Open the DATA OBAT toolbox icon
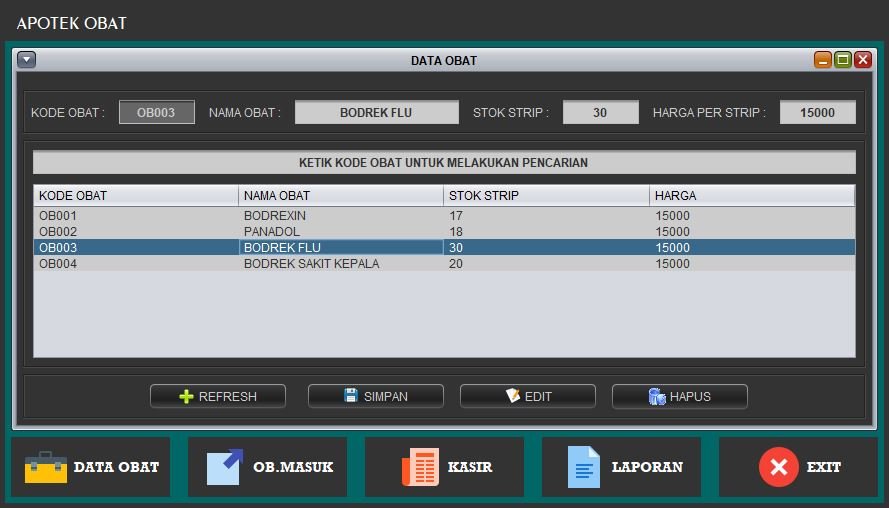Viewport: 889px width, 508px height. tap(46, 467)
